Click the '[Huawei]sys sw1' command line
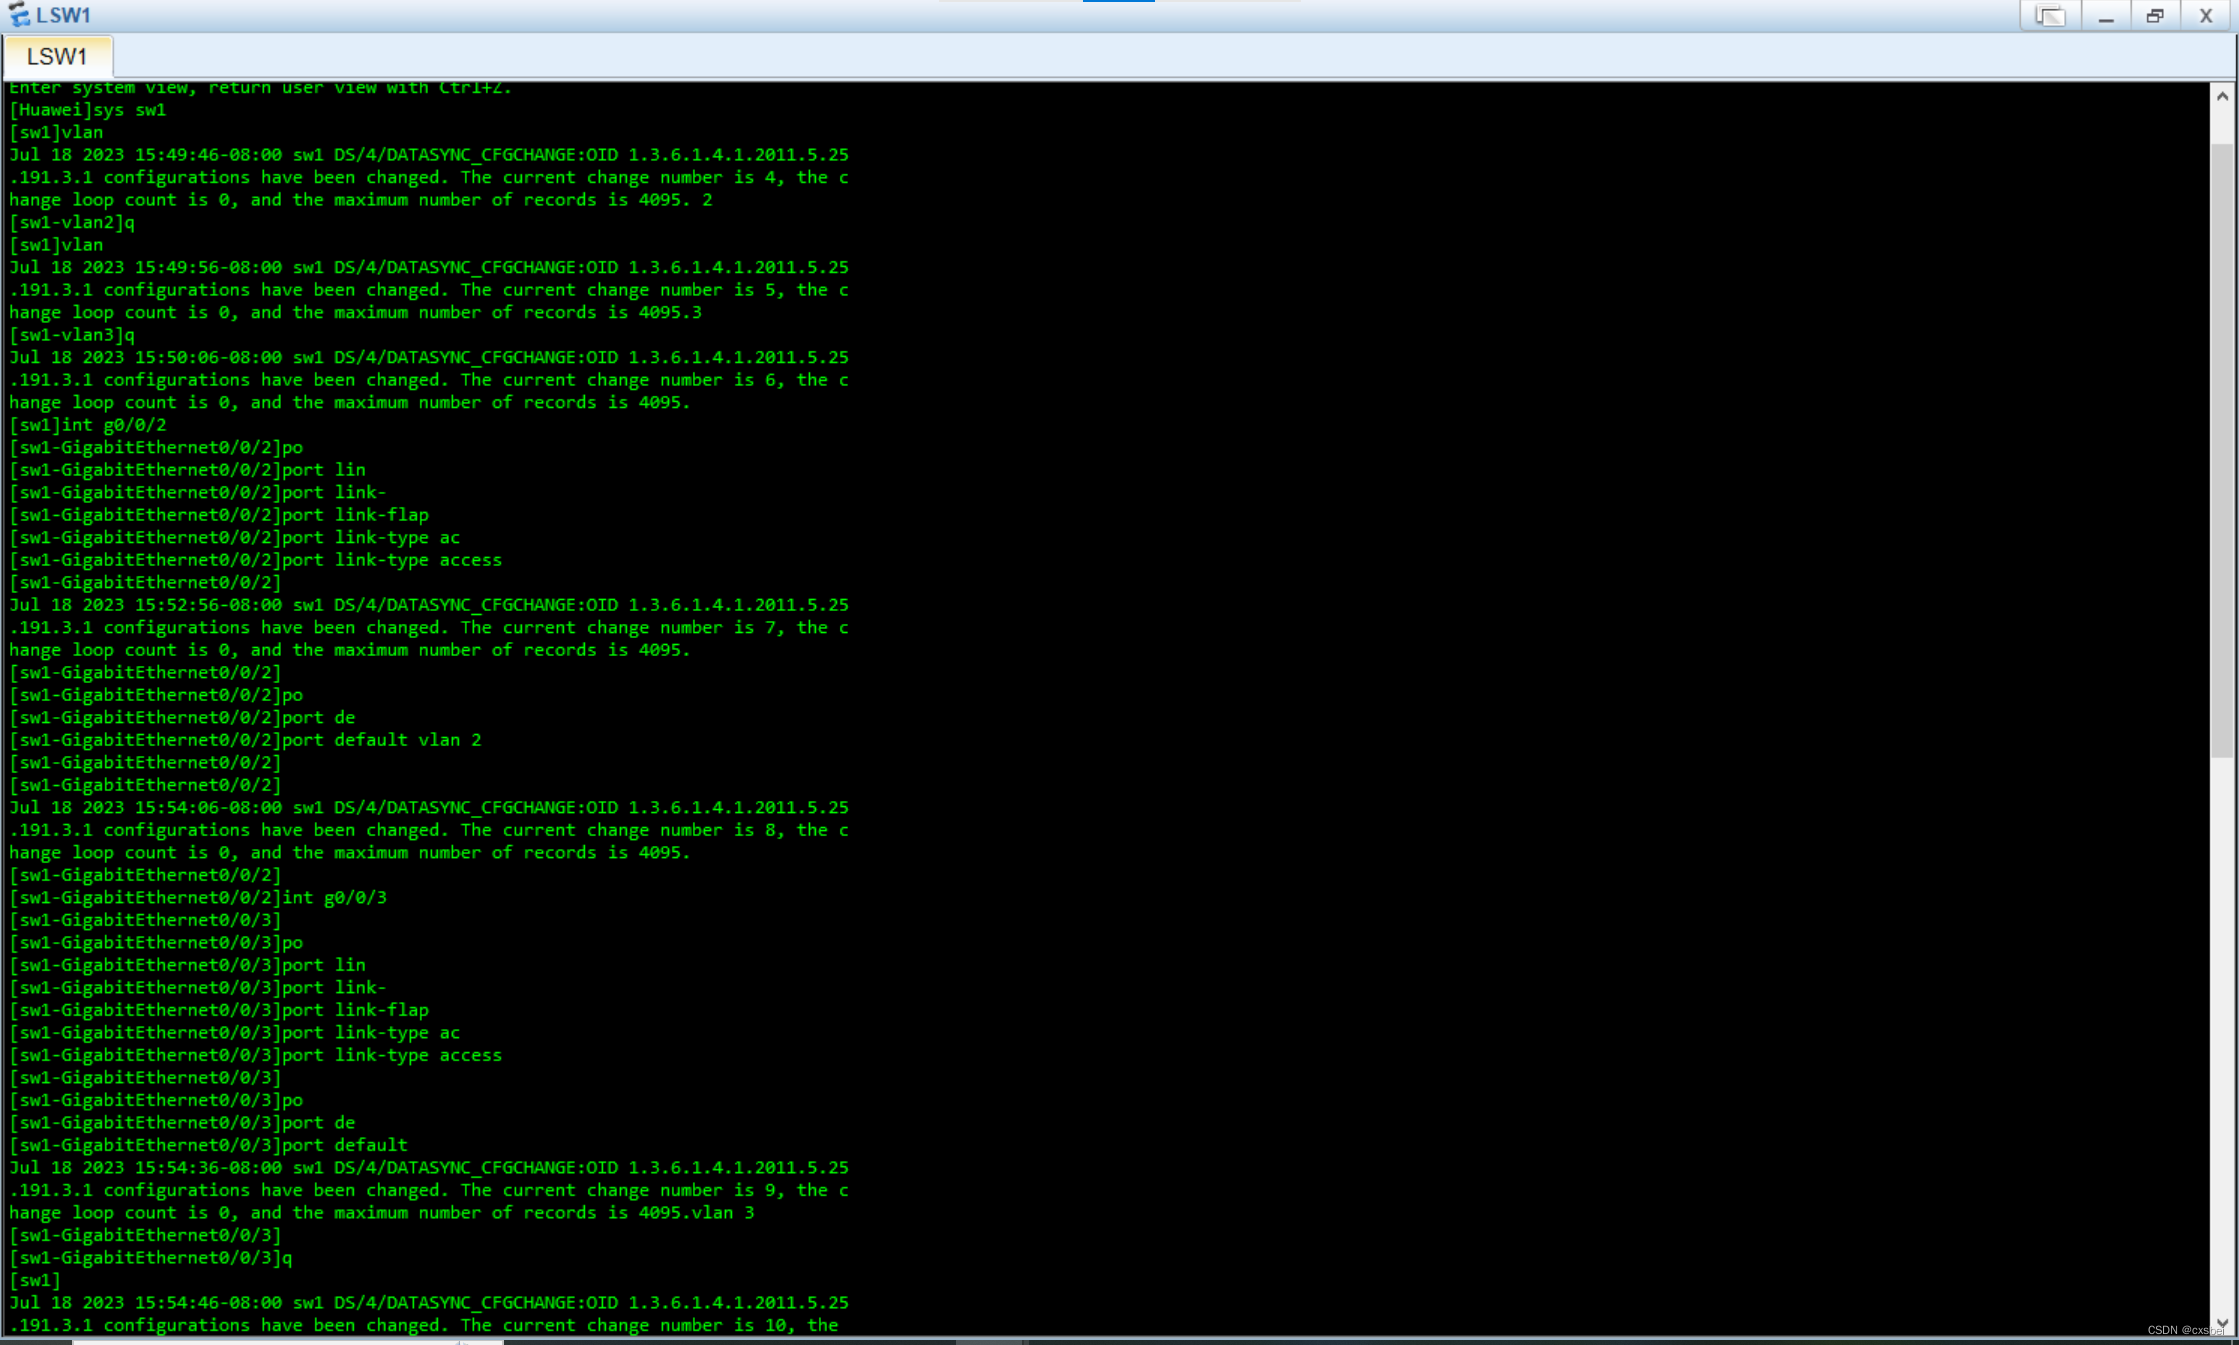 tap(88, 110)
